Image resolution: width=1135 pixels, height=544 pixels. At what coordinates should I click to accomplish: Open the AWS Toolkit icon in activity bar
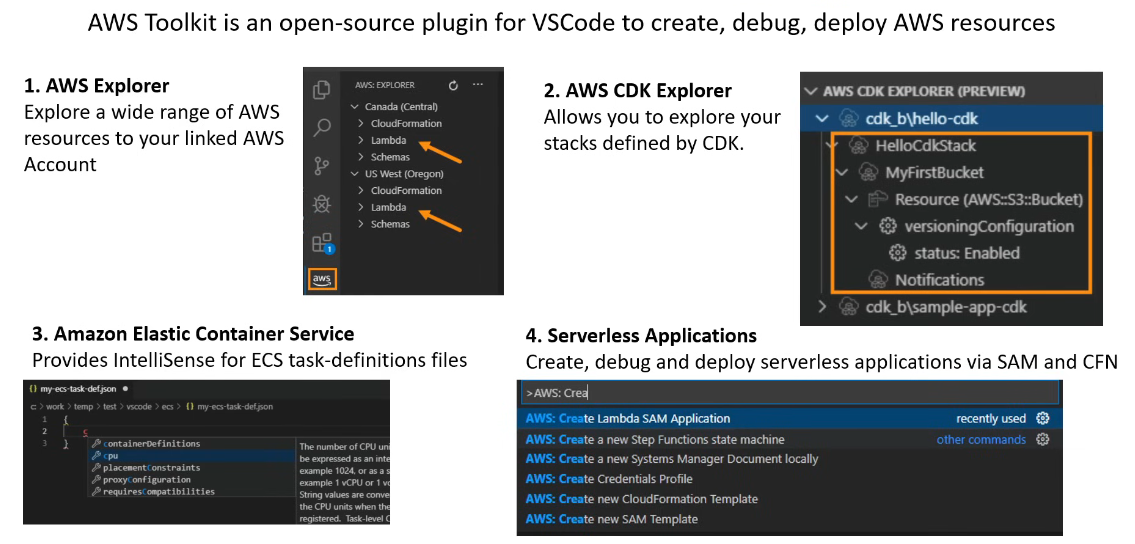(322, 278)
